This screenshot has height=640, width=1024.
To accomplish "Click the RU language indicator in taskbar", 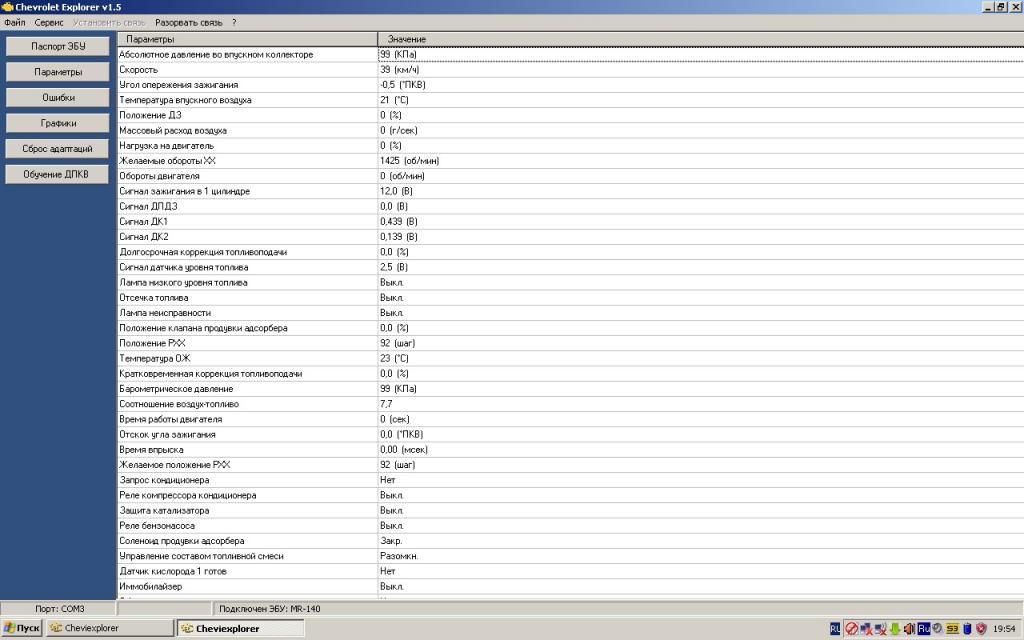I will point(835,628).
